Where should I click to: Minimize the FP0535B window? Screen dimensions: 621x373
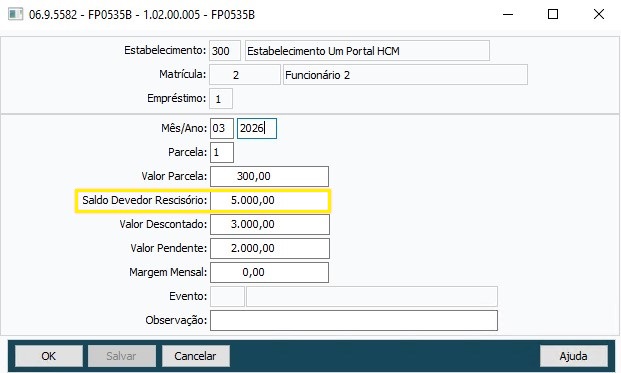(508, 15)
